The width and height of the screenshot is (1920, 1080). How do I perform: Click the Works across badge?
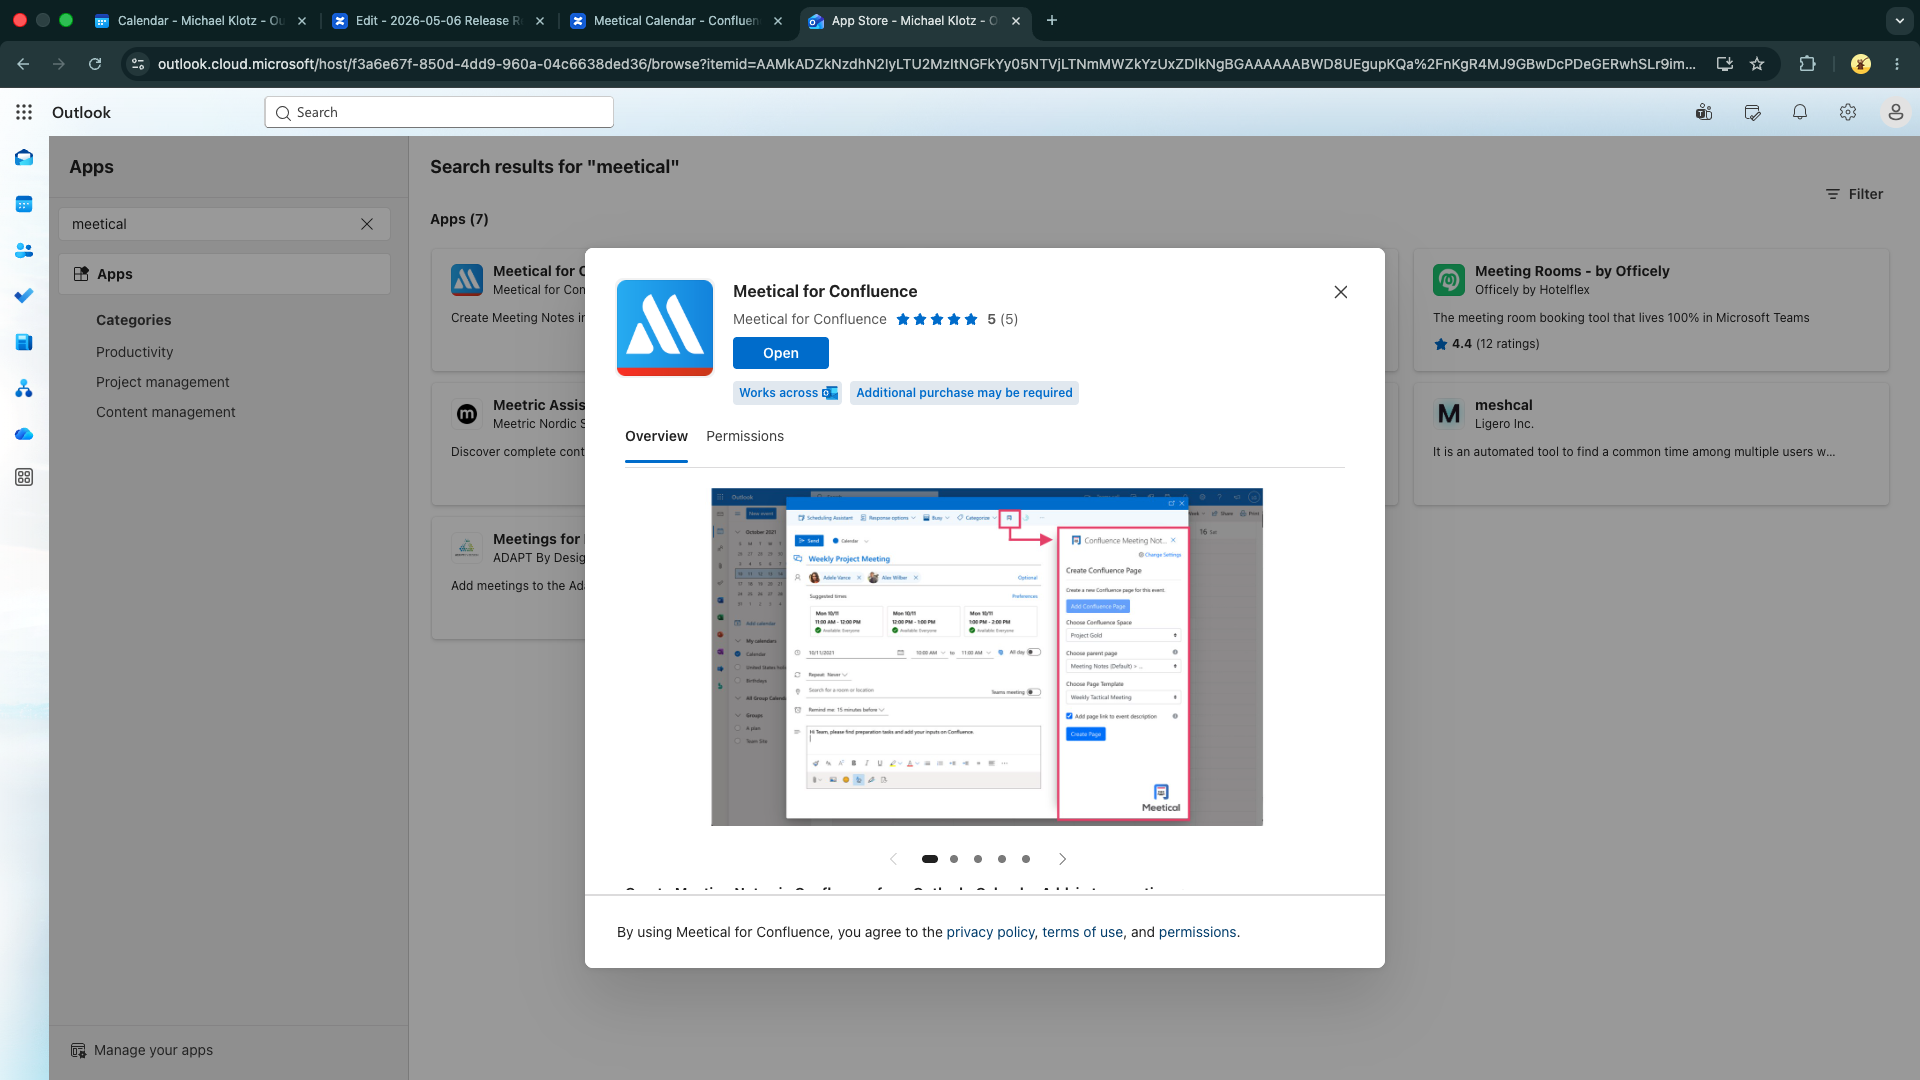coord(787,393)
